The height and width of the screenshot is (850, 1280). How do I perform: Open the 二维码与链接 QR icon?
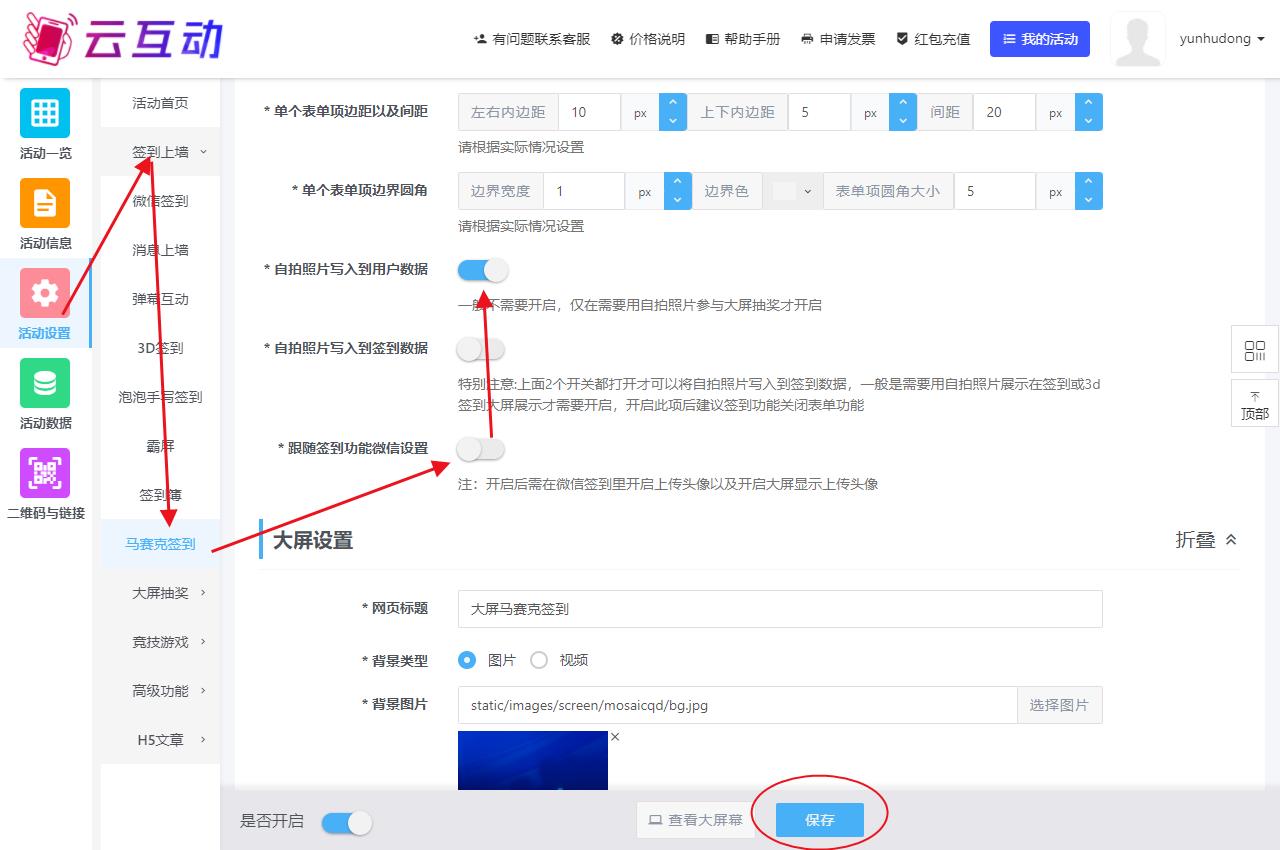(x=45, y=473)
